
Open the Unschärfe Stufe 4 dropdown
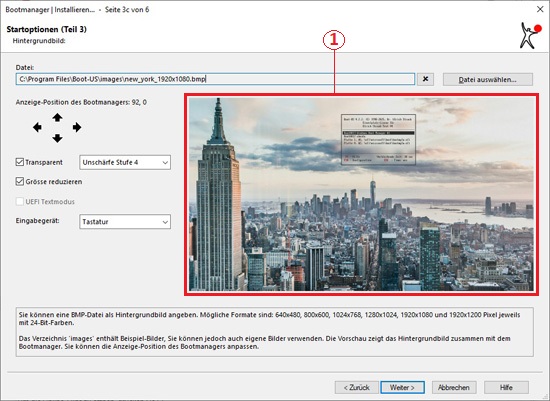pos(125,162)
